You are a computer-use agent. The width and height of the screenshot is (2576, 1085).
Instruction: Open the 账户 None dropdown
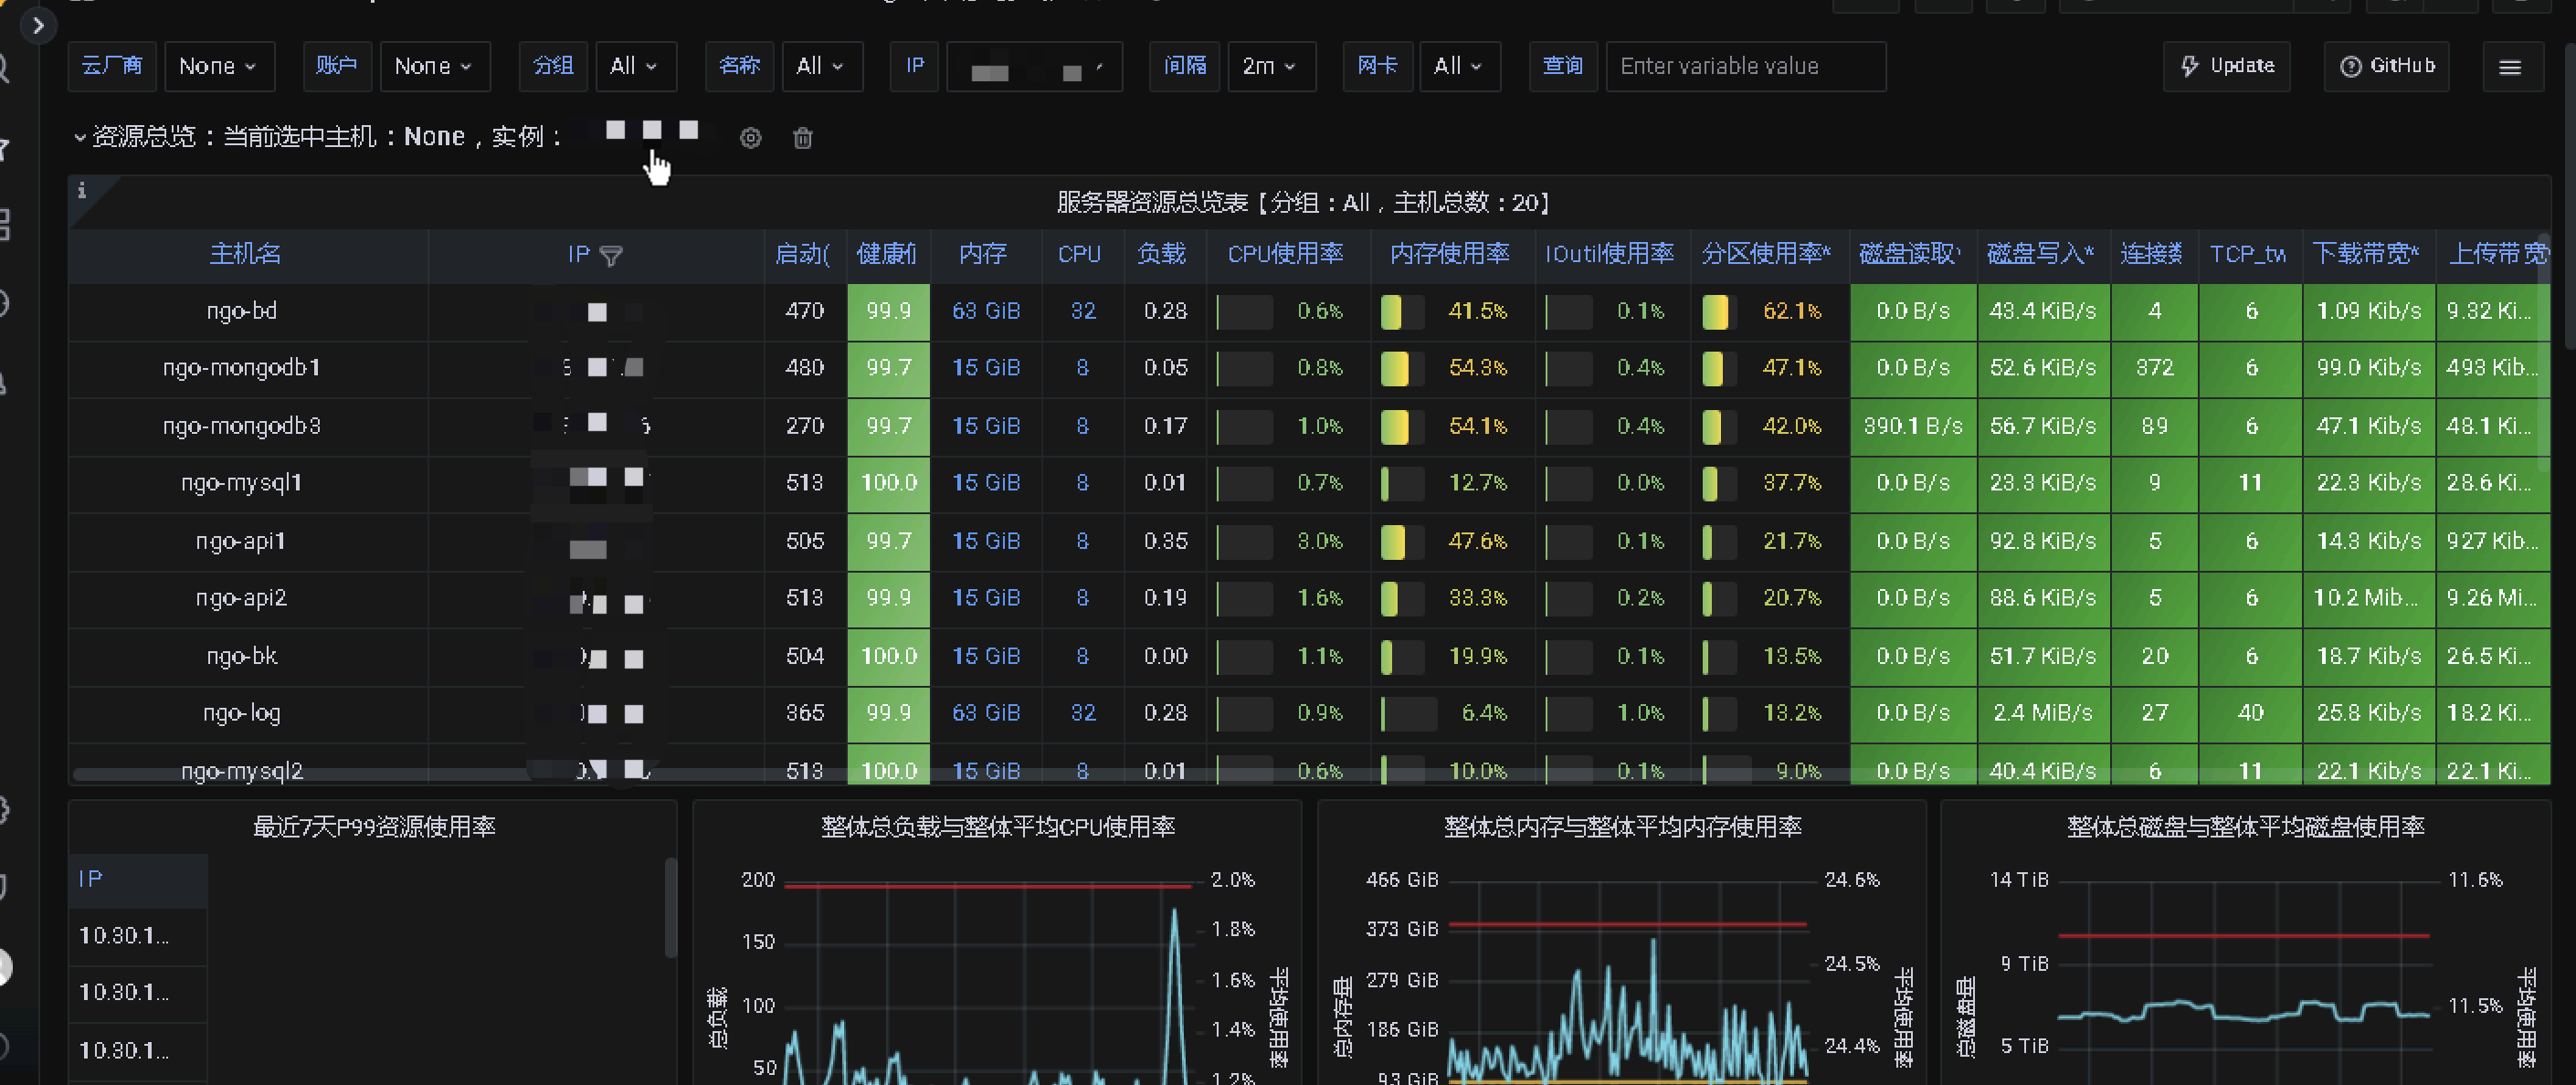tap(434, 67)
